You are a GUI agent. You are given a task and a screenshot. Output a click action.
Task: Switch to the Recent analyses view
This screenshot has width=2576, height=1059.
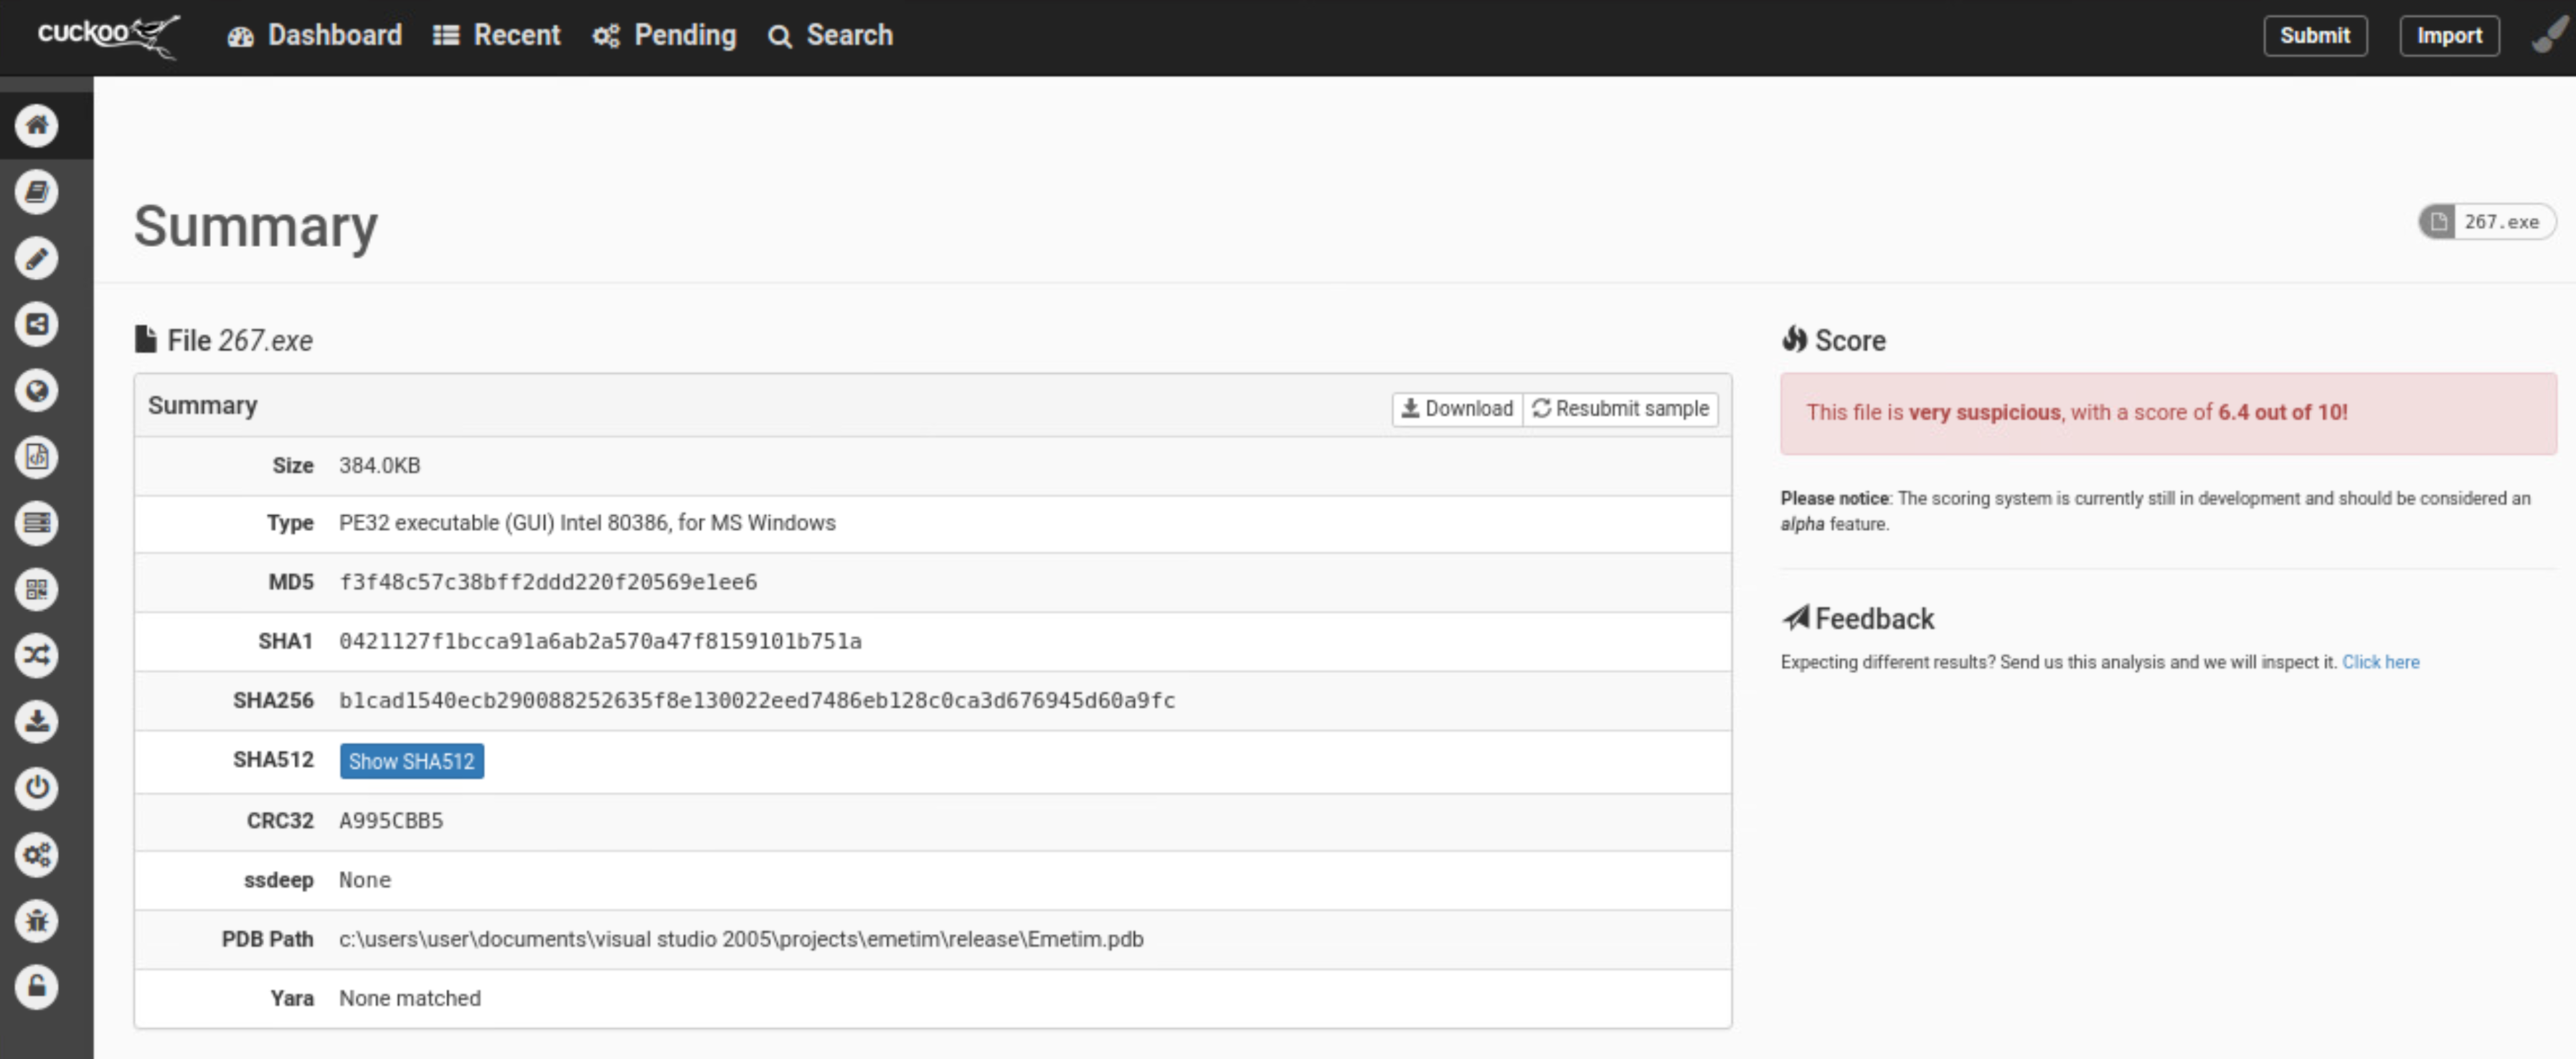[496, 35]
